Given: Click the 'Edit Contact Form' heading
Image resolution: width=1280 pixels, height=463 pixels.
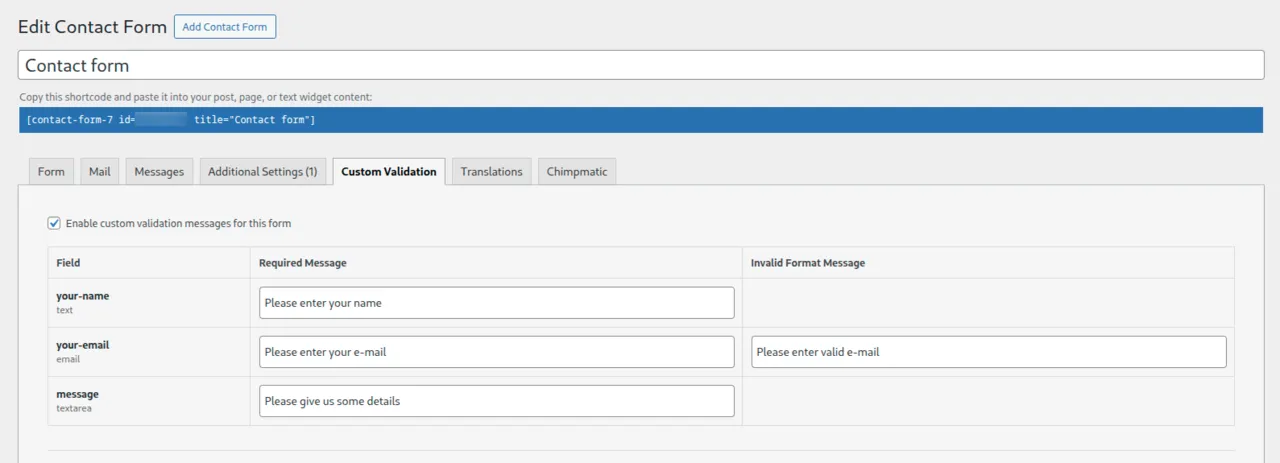Looking at the screenshot, I should [x=92, y=27].
